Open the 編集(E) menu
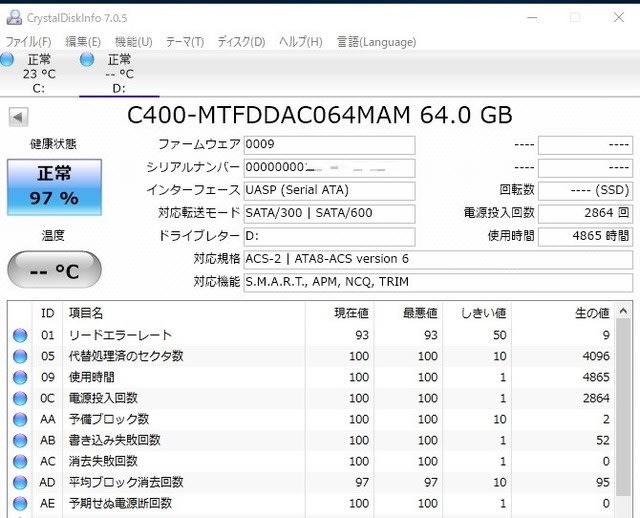The image size is (640, 518). (x=83, y=42)
